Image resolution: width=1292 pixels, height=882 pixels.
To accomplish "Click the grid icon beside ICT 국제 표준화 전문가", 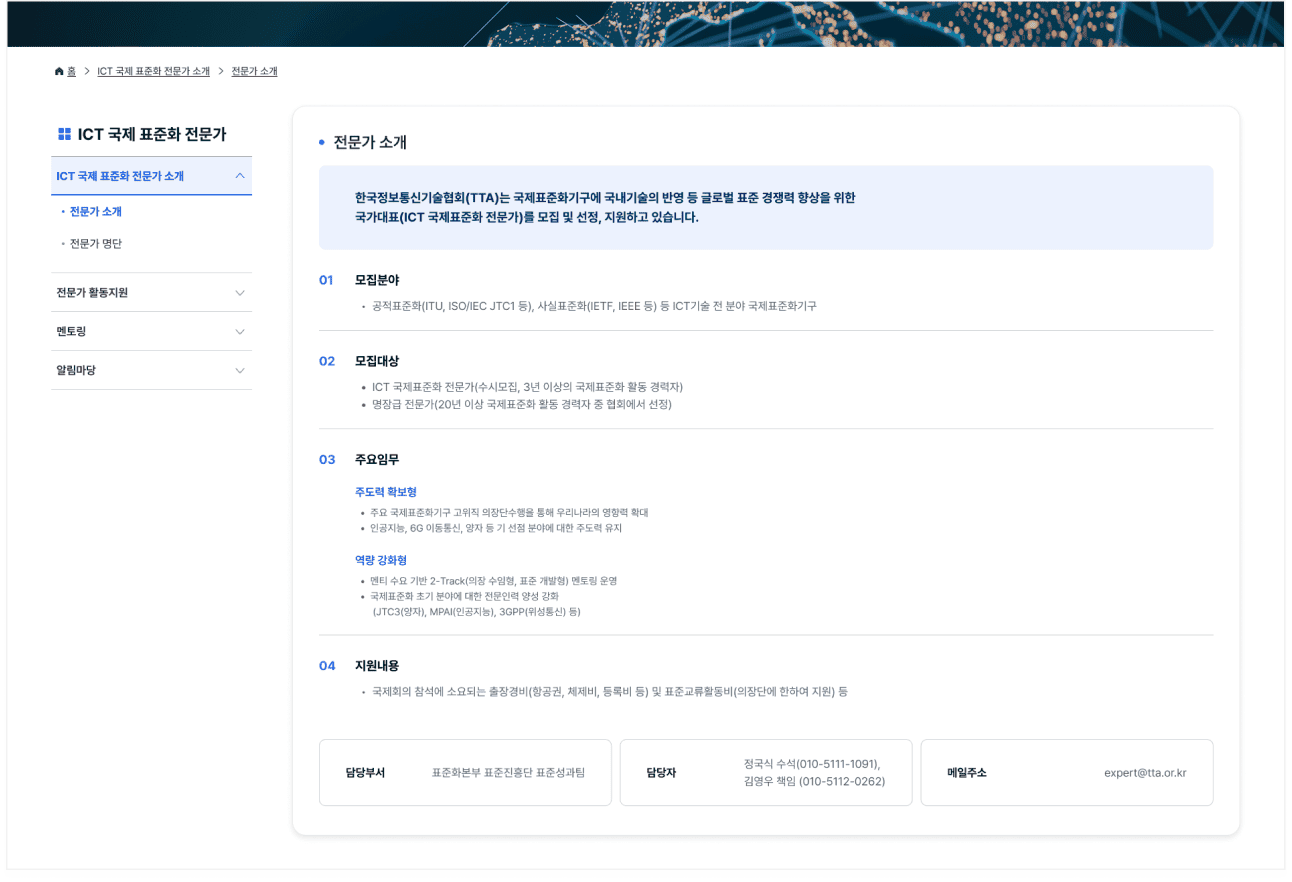I will (x=64, y=134).
